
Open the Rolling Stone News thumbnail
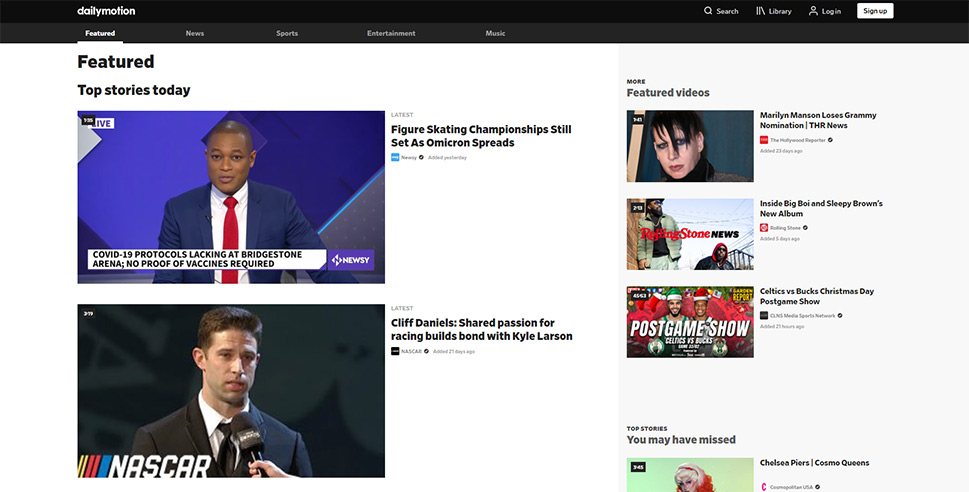690,234
